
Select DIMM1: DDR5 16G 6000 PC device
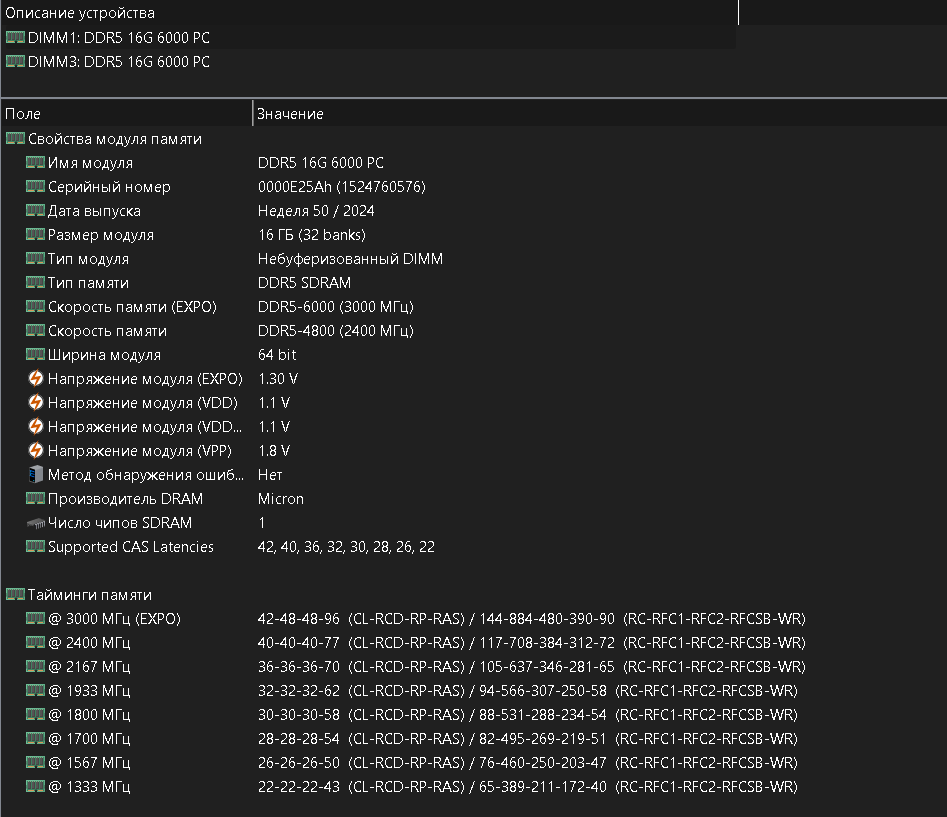click(118, 38)
